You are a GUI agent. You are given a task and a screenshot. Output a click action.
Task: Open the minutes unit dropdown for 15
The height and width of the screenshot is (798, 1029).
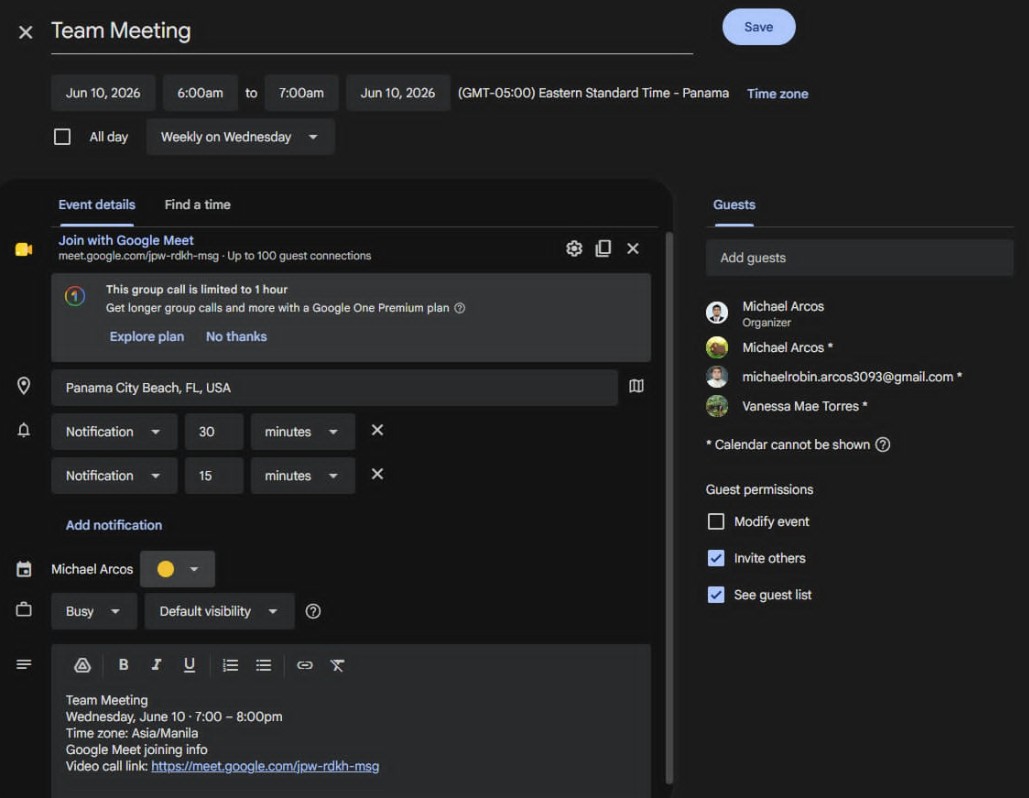point(303,476)
